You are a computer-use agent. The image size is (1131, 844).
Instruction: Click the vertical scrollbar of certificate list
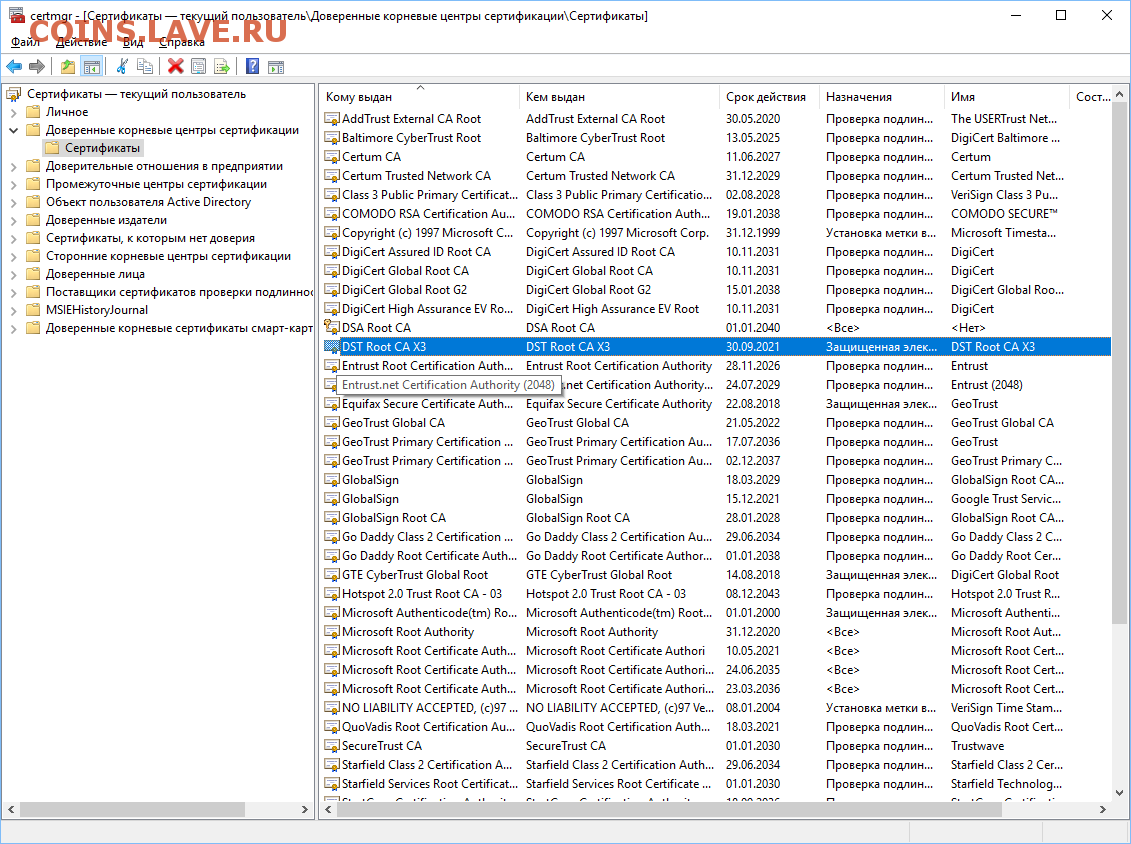[x=1119, y=361]
